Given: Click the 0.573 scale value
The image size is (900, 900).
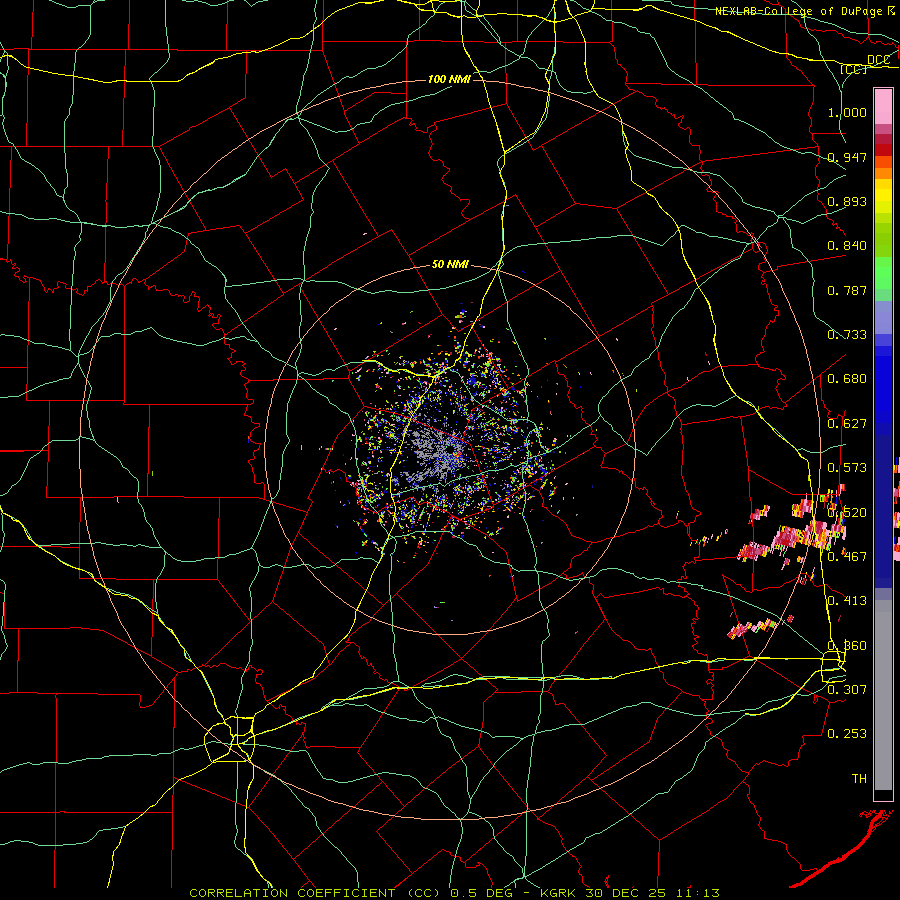Looking at the screenshot, I should pos(847,467).
